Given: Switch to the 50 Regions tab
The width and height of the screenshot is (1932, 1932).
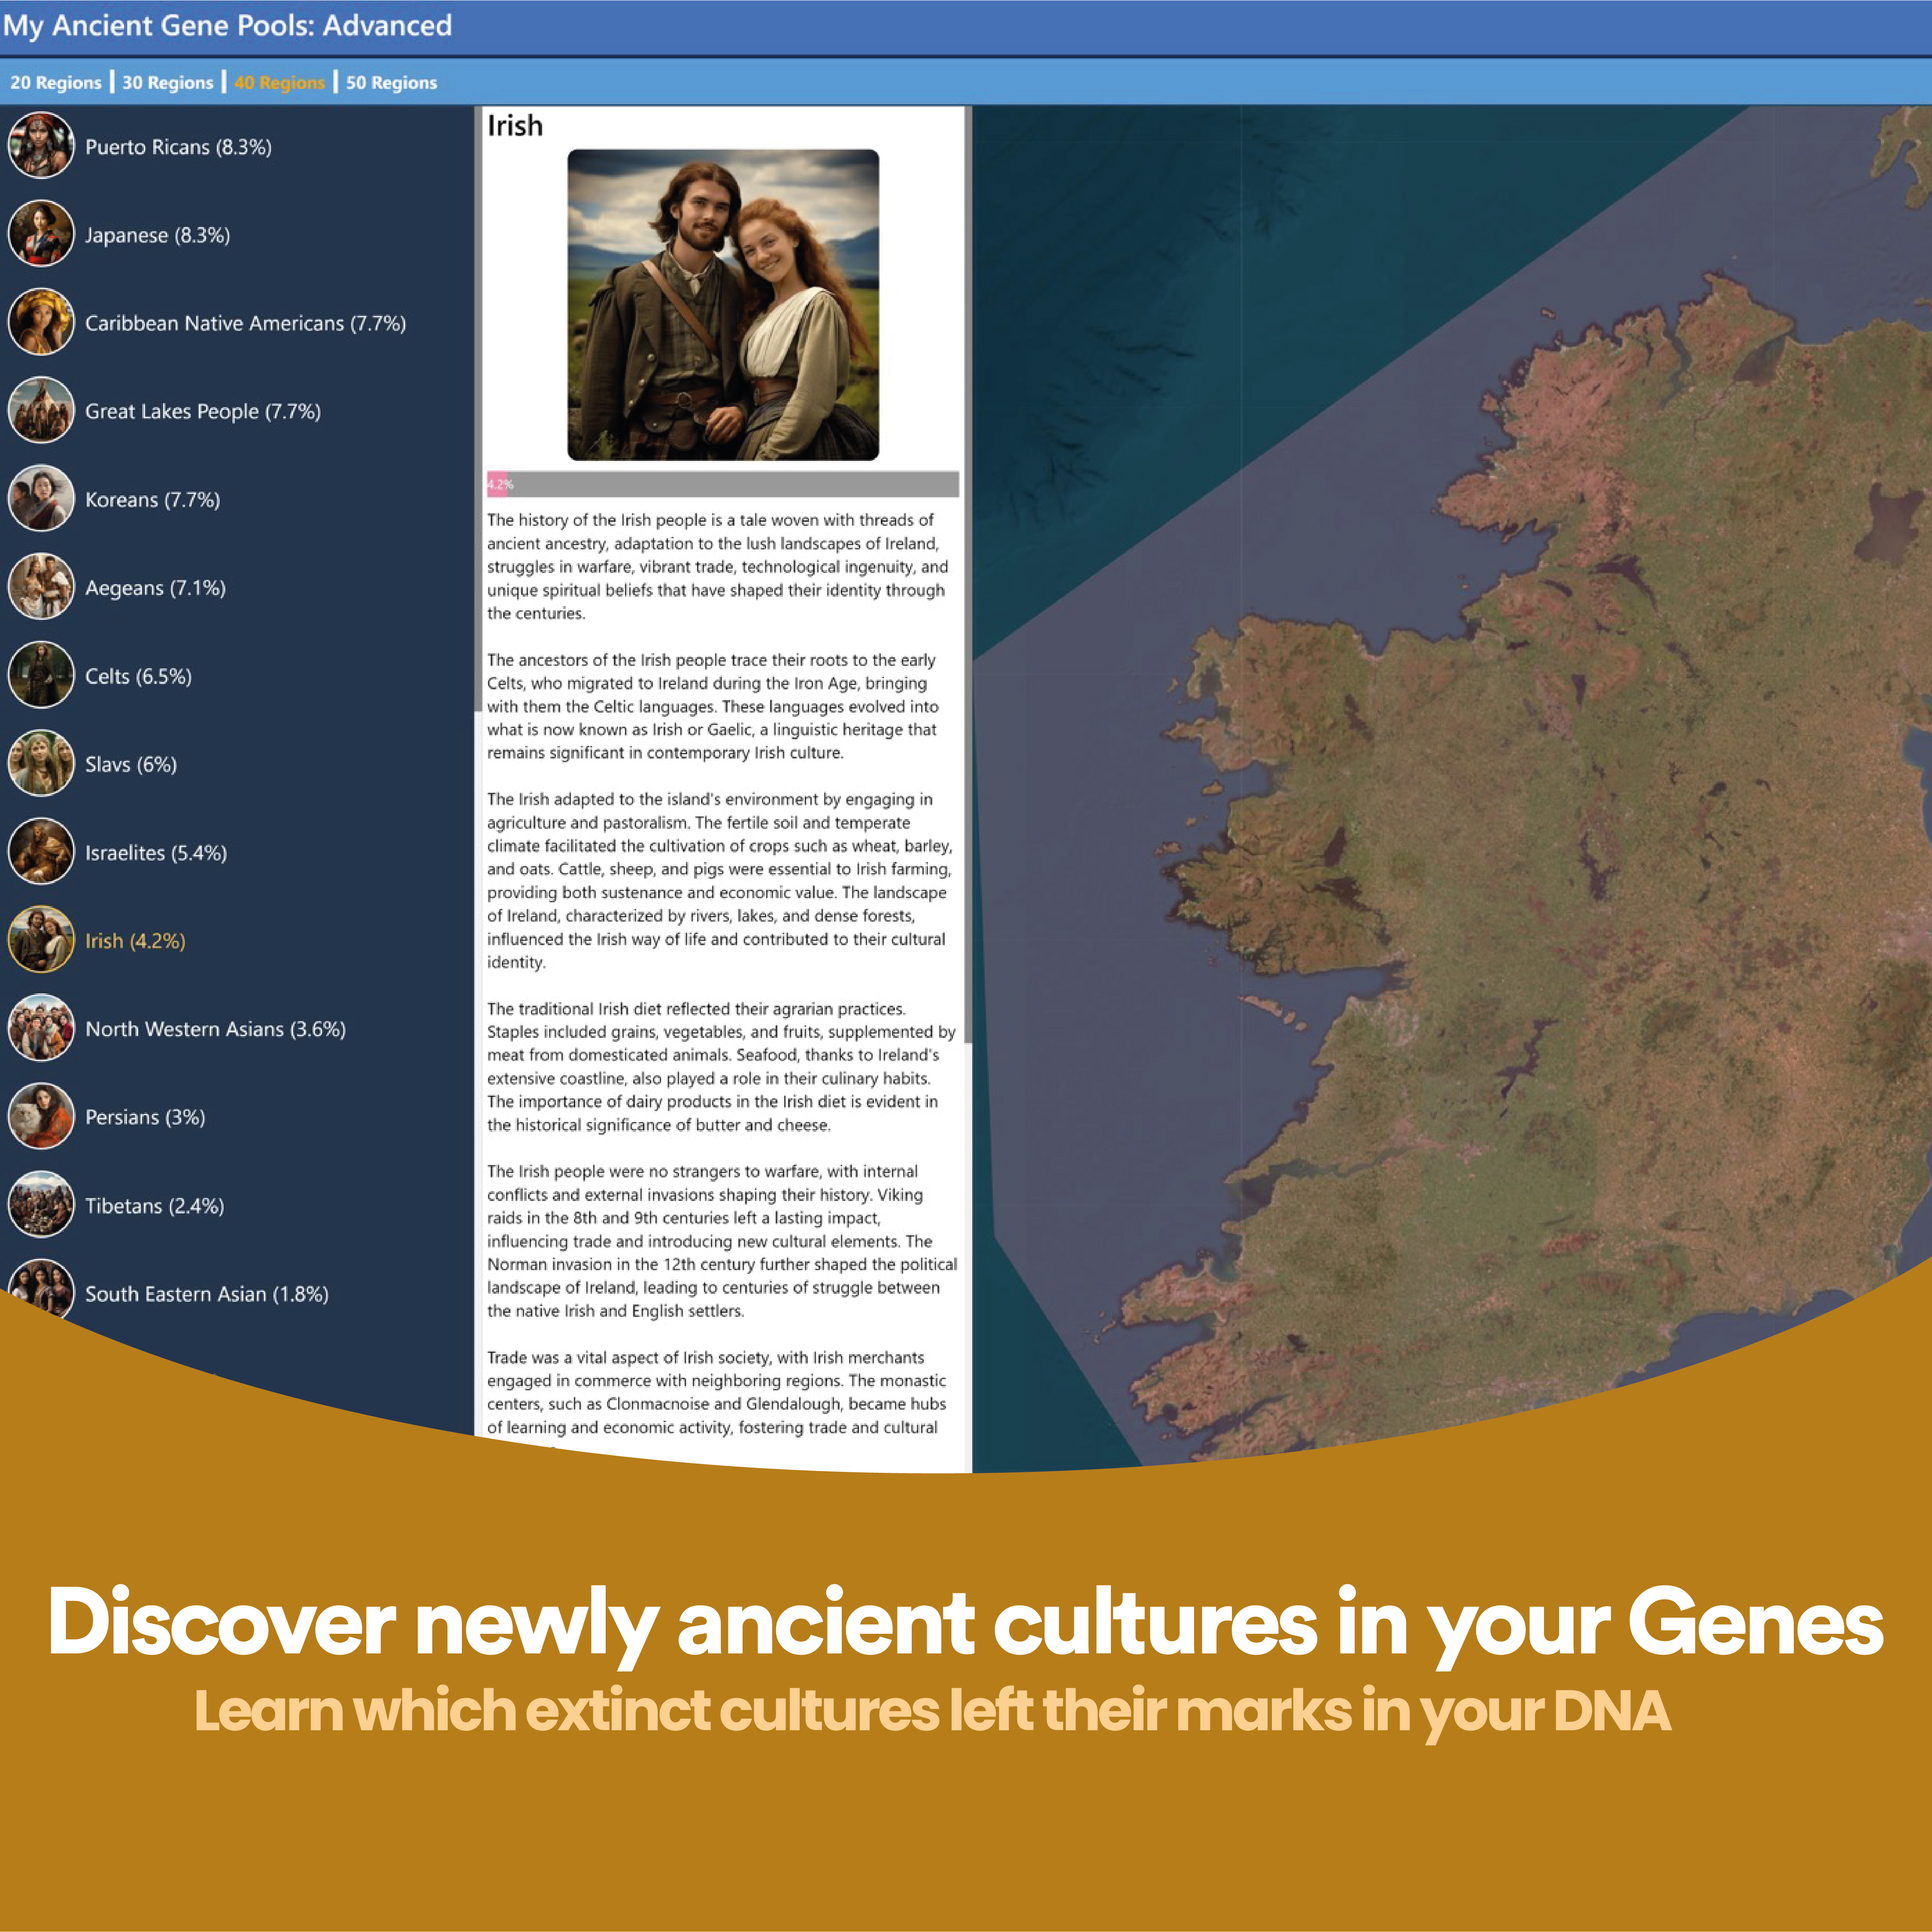Looking at the screenshot, I should [392, 83].
